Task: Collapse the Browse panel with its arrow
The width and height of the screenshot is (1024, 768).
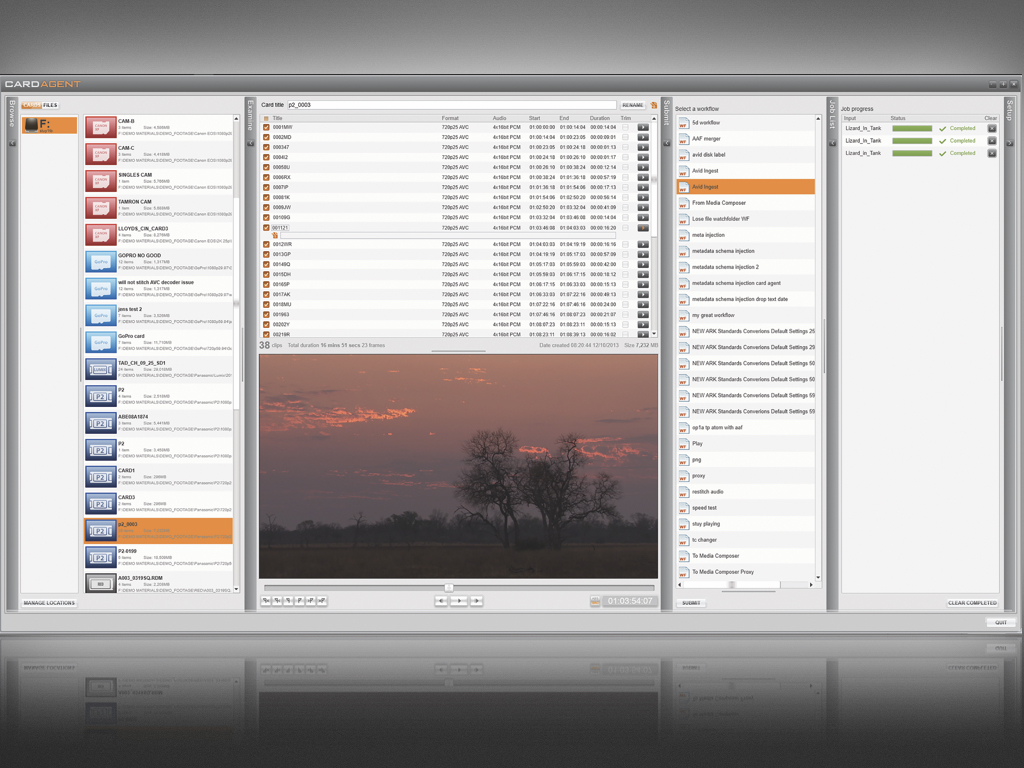Action: click(13, 144)
